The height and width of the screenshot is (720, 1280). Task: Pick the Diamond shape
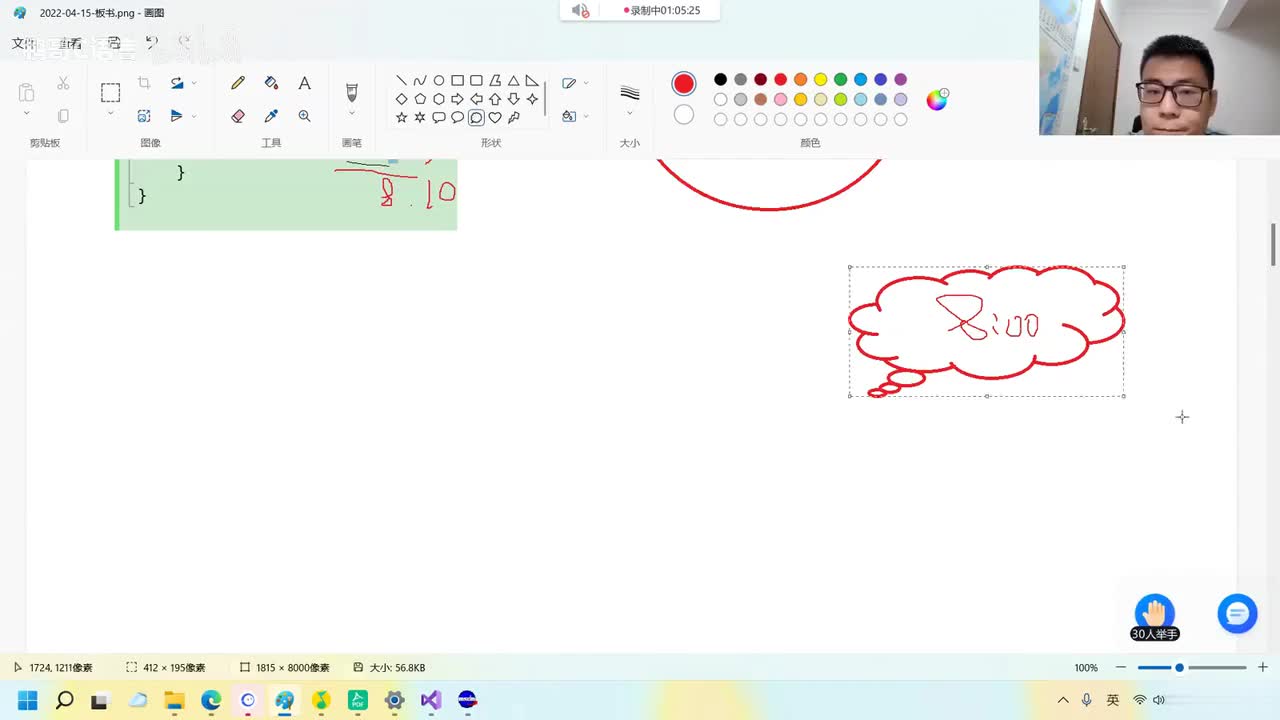[x=401, y=99]
